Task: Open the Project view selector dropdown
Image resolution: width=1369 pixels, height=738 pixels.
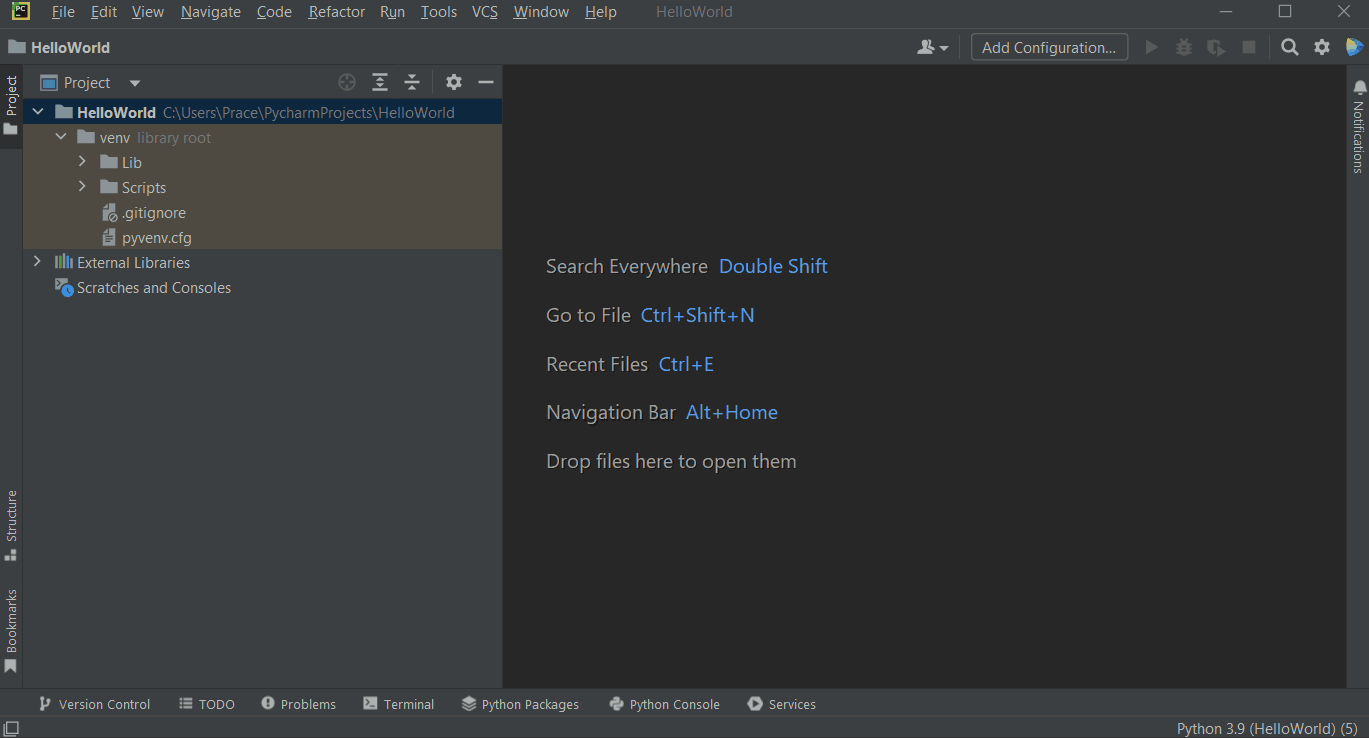Action: click(90, 83)
